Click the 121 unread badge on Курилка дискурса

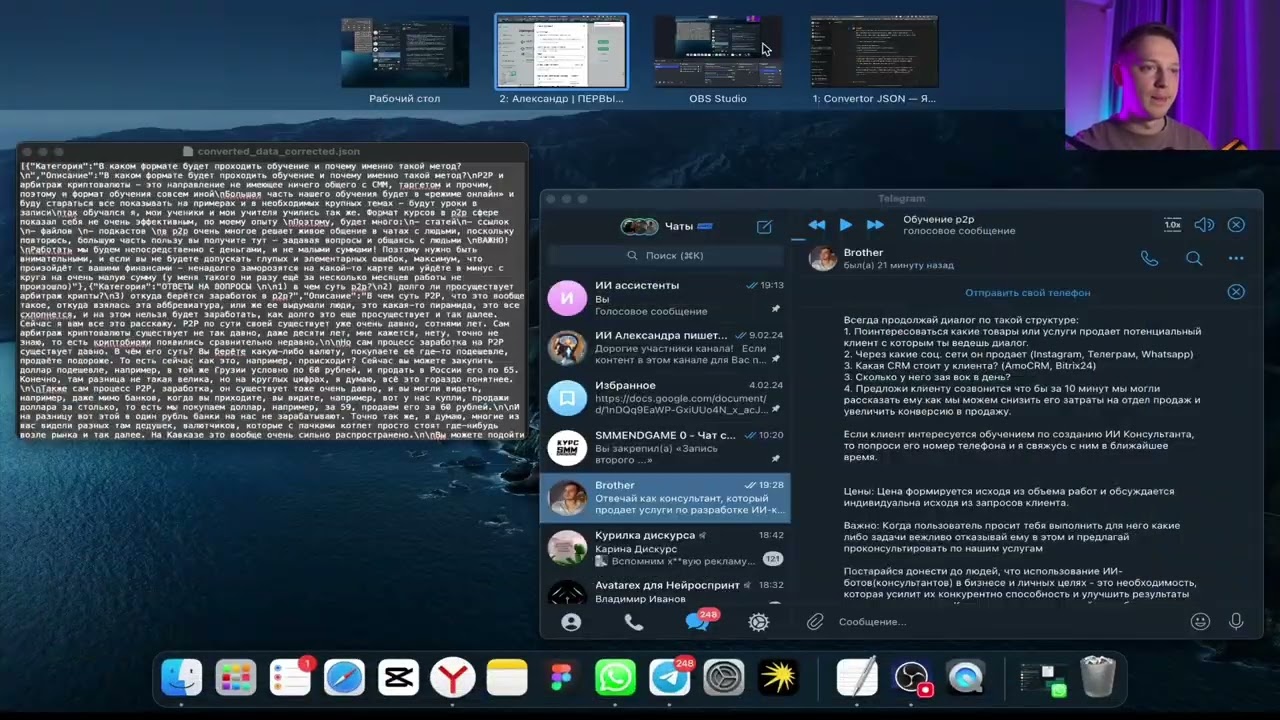point(772,559)
